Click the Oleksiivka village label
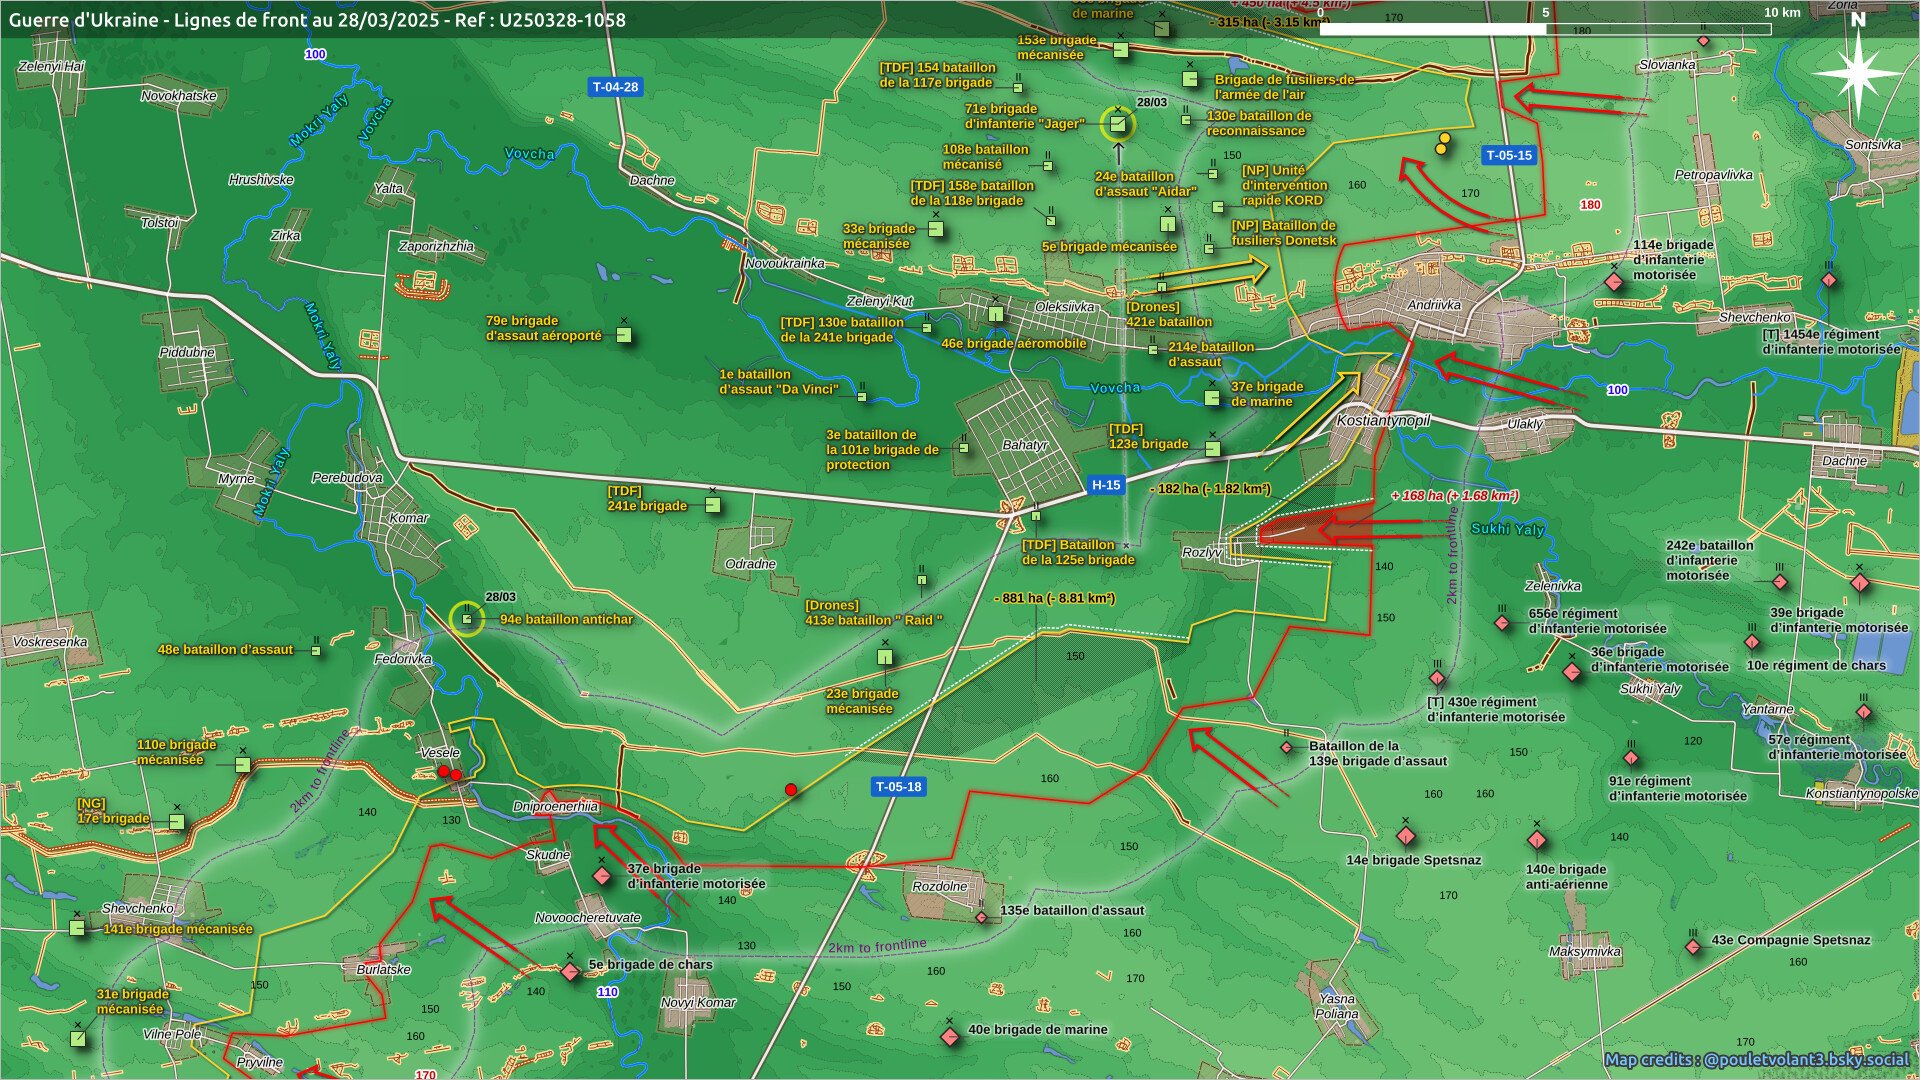Viewport: 1920px width, 1080px height. [x=1064, y=307]
